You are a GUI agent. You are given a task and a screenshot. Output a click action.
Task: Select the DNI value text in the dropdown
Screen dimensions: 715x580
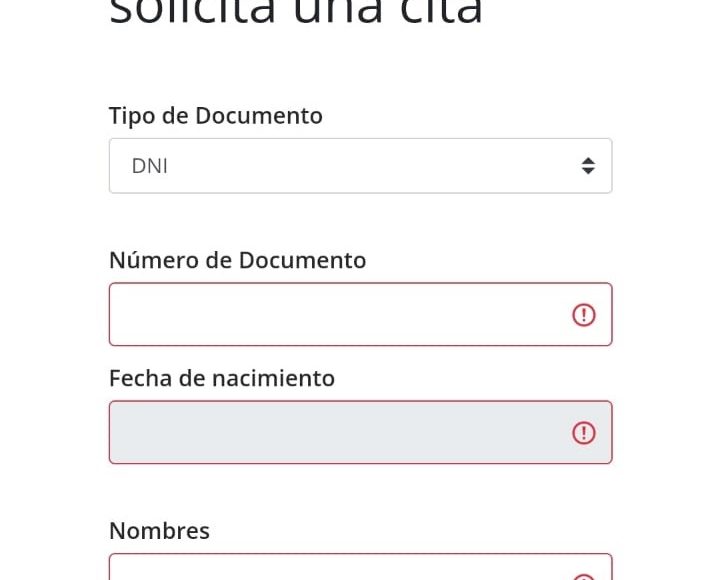coord(150,166)
